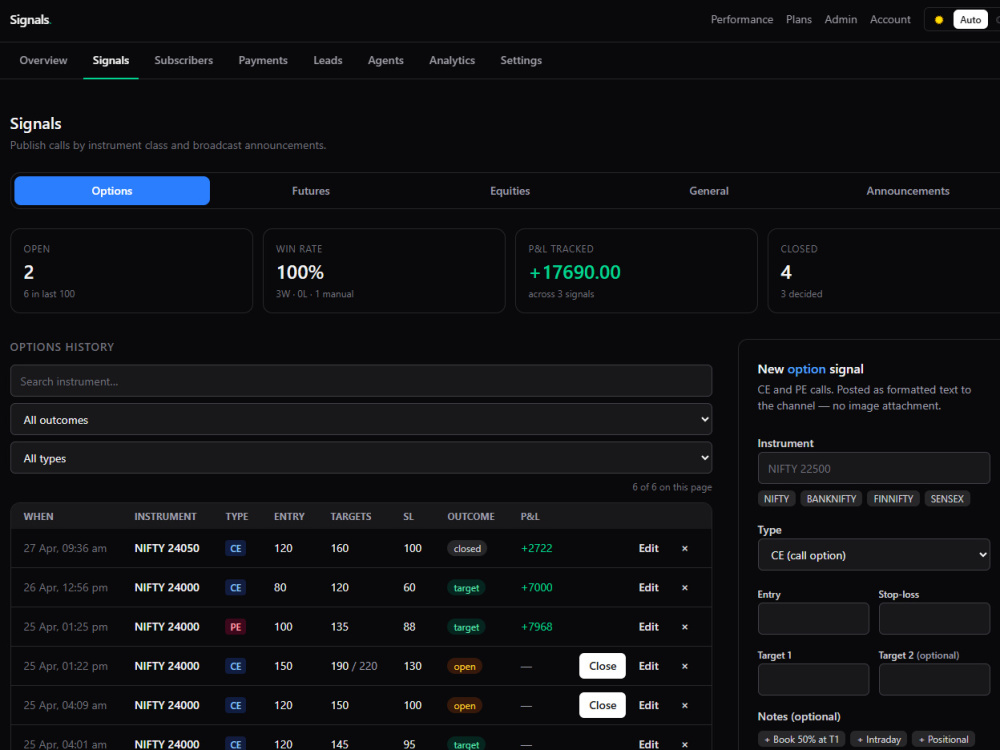
Task: Click the Entry price field
Action: click(813, 619)
